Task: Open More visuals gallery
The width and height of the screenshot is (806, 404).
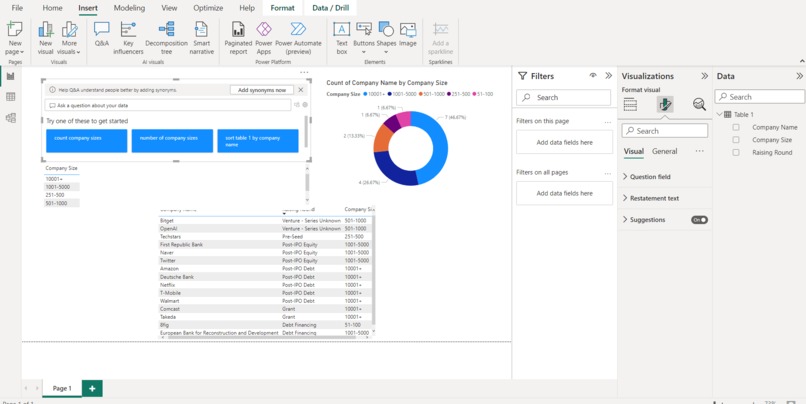Action: (69, 38)
